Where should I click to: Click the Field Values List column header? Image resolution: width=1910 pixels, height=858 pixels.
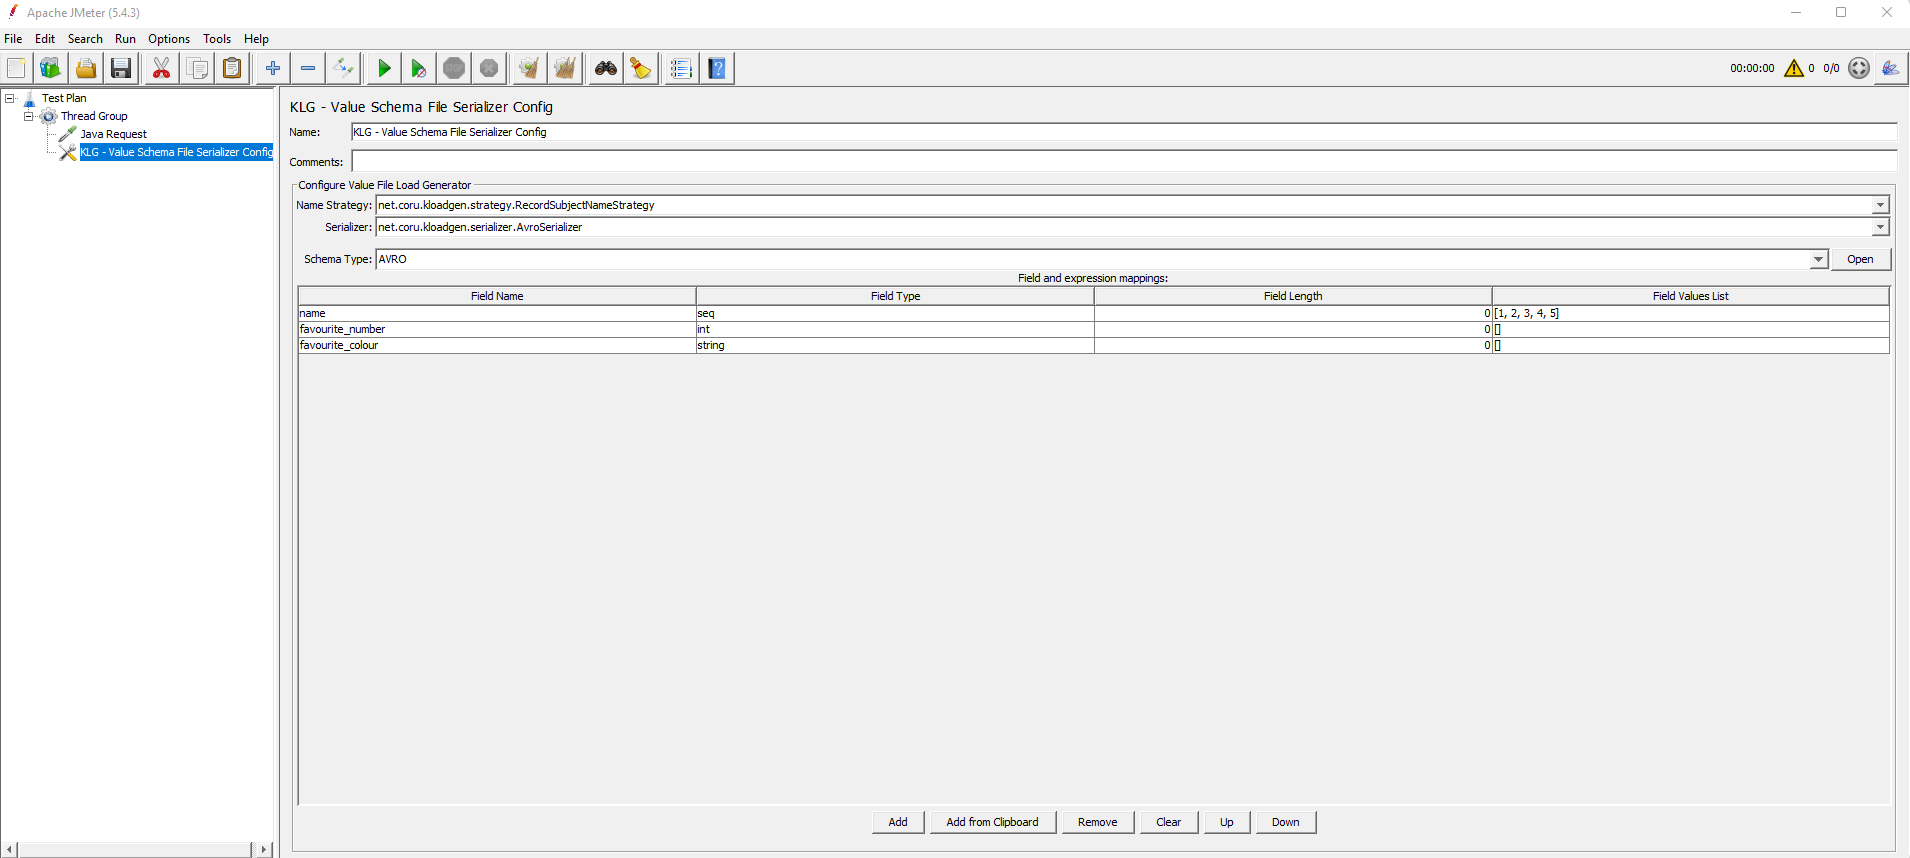(x=1691, y=296)
